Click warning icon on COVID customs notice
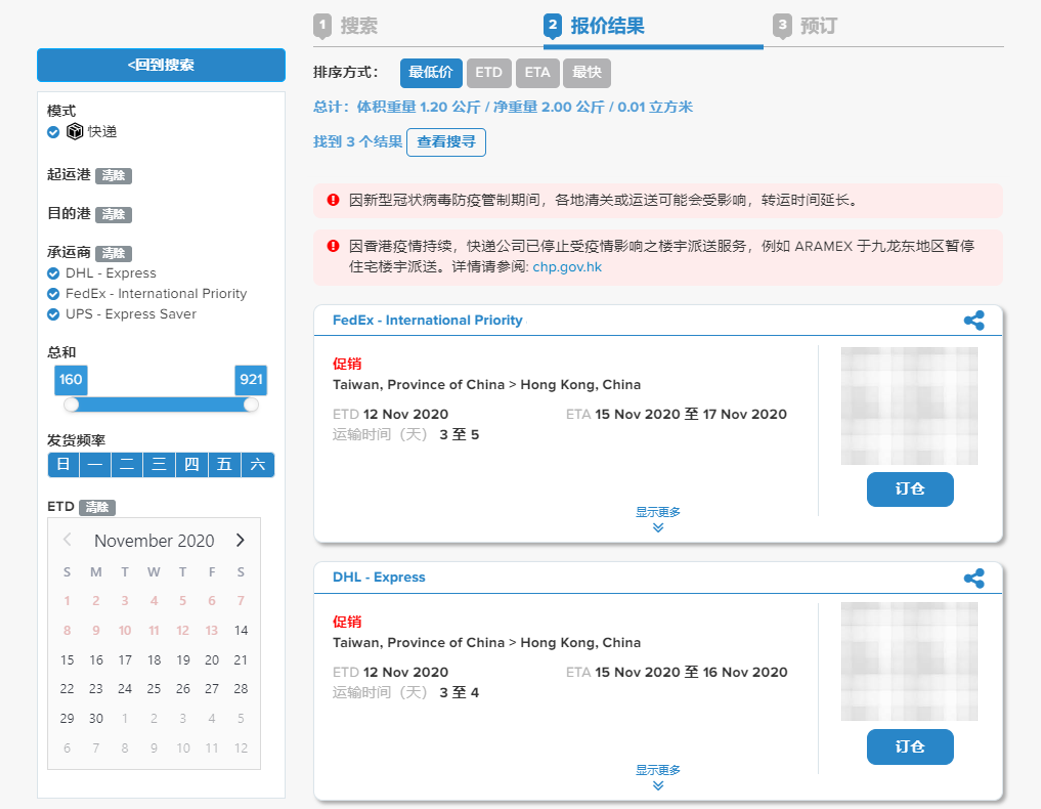Viewport: 1041px width, 809px height. pyautogui.click(x=333, y=200)
